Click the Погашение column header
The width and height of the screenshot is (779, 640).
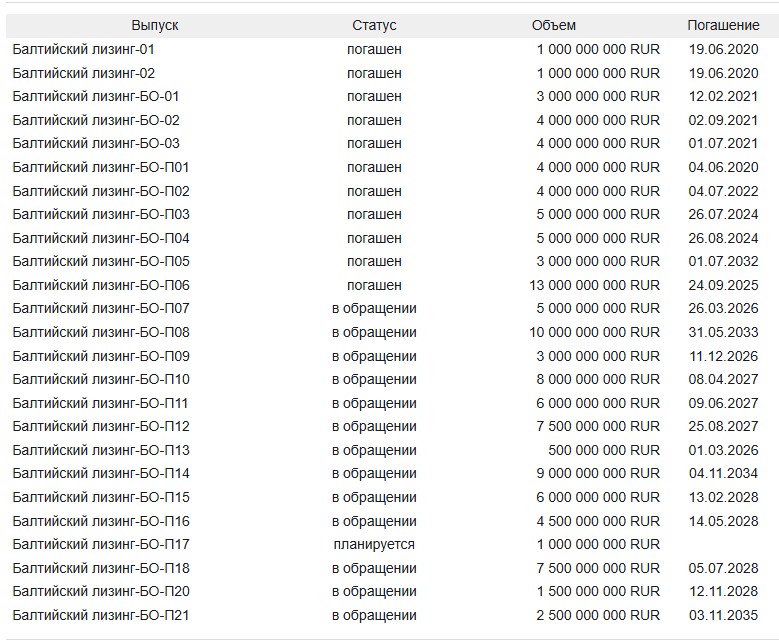pyautogui.click(x=723, y=25)
